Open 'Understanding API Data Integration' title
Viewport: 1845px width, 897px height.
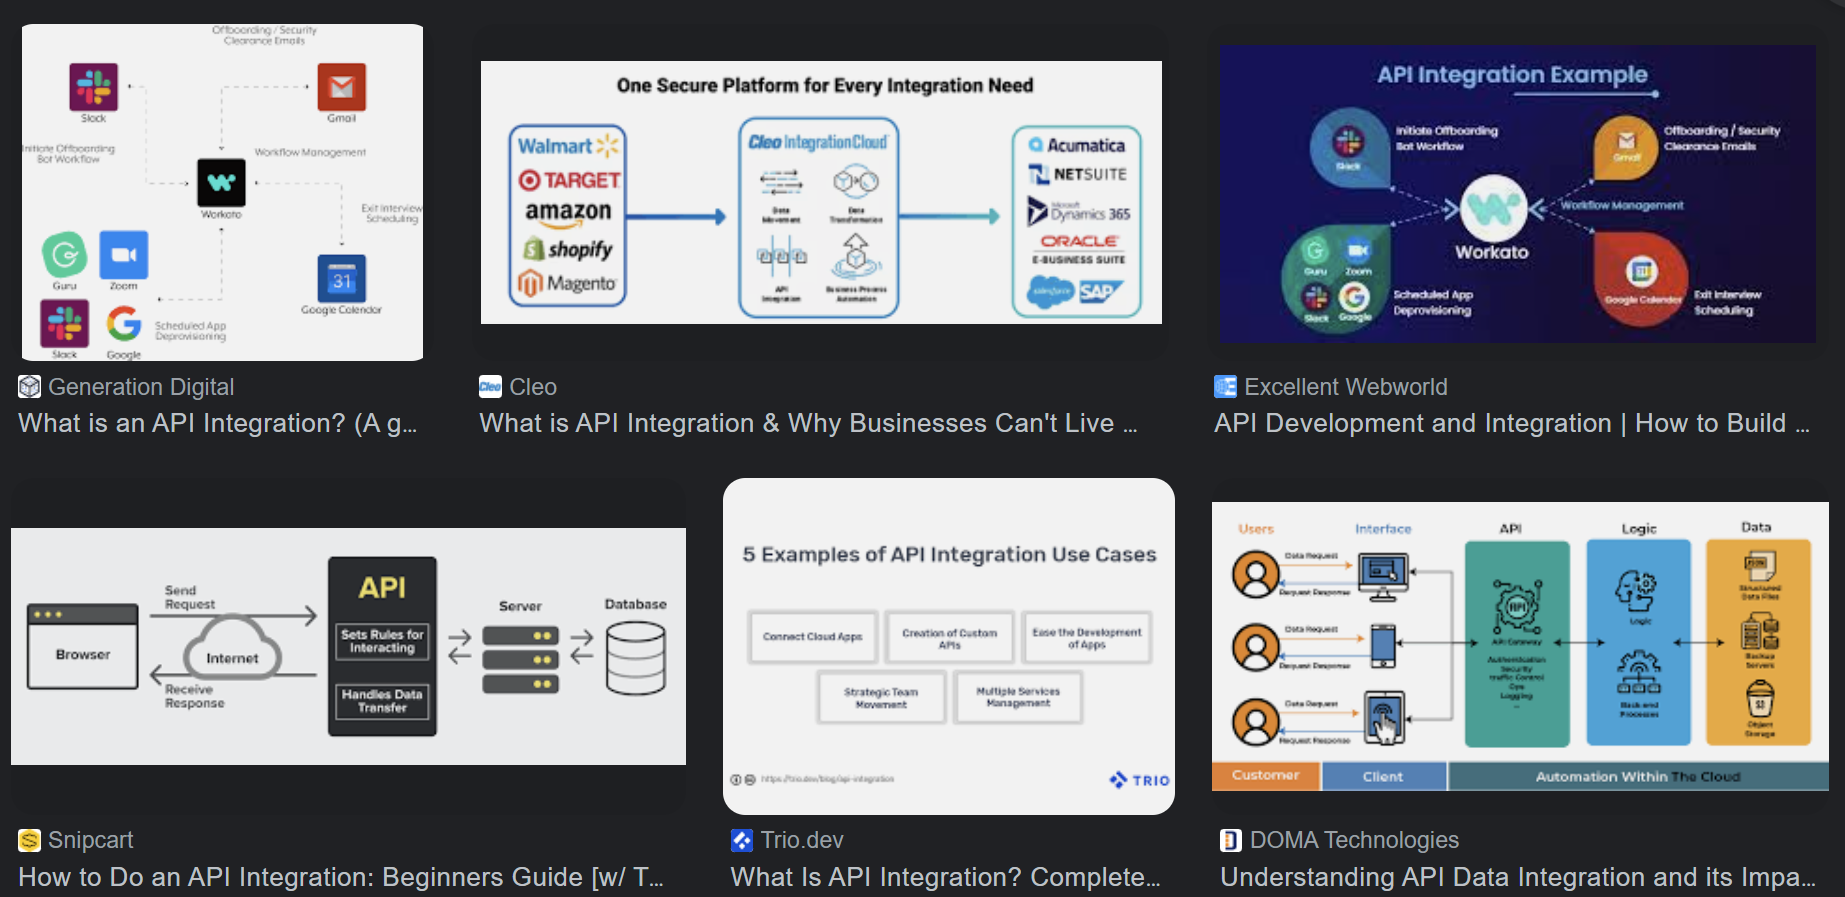[x=1518, y=877]
